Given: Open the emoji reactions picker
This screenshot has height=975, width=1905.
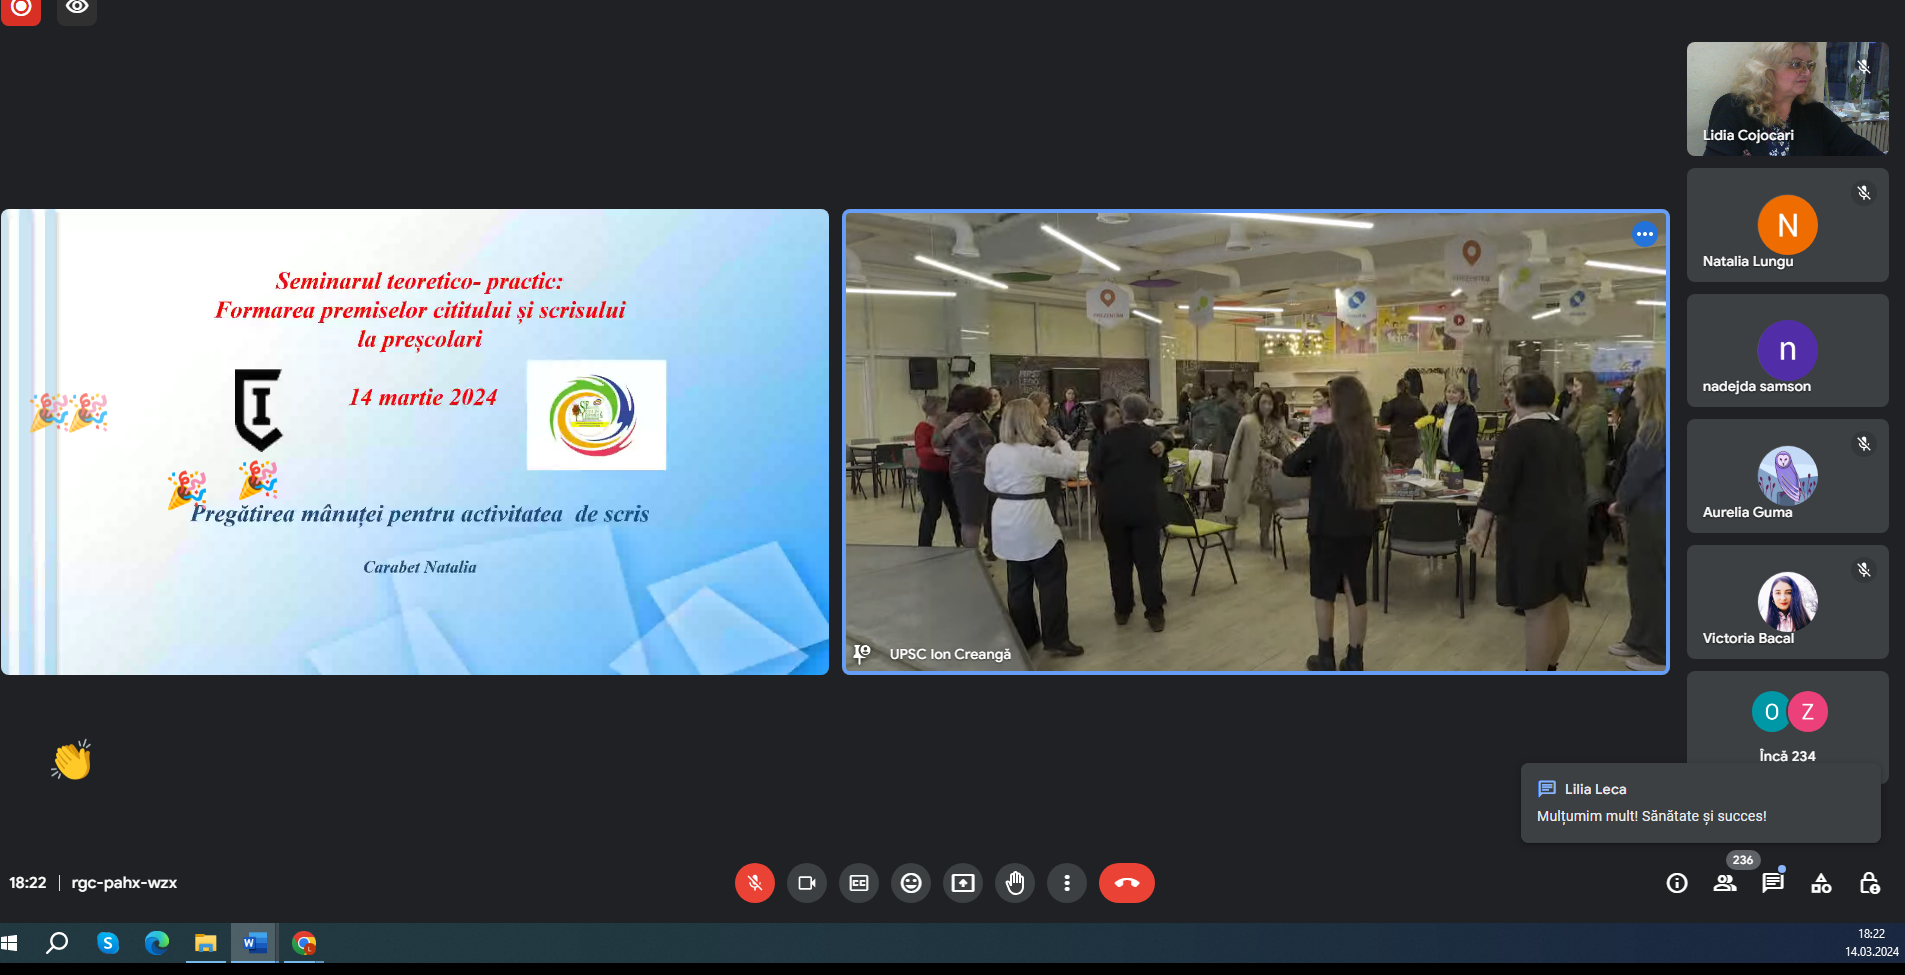Looking at the screenshot, I should coord(910,883).
